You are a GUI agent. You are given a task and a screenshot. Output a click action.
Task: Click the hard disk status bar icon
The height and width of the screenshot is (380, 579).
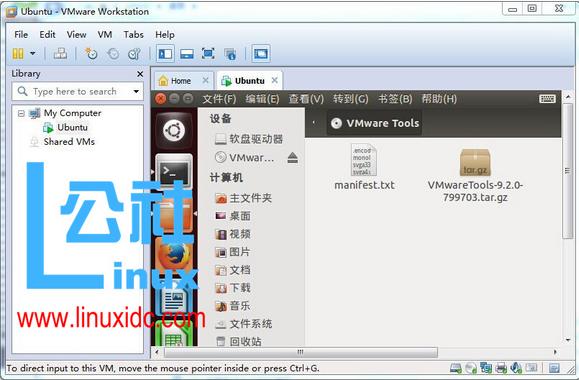[x=456, y=368]
